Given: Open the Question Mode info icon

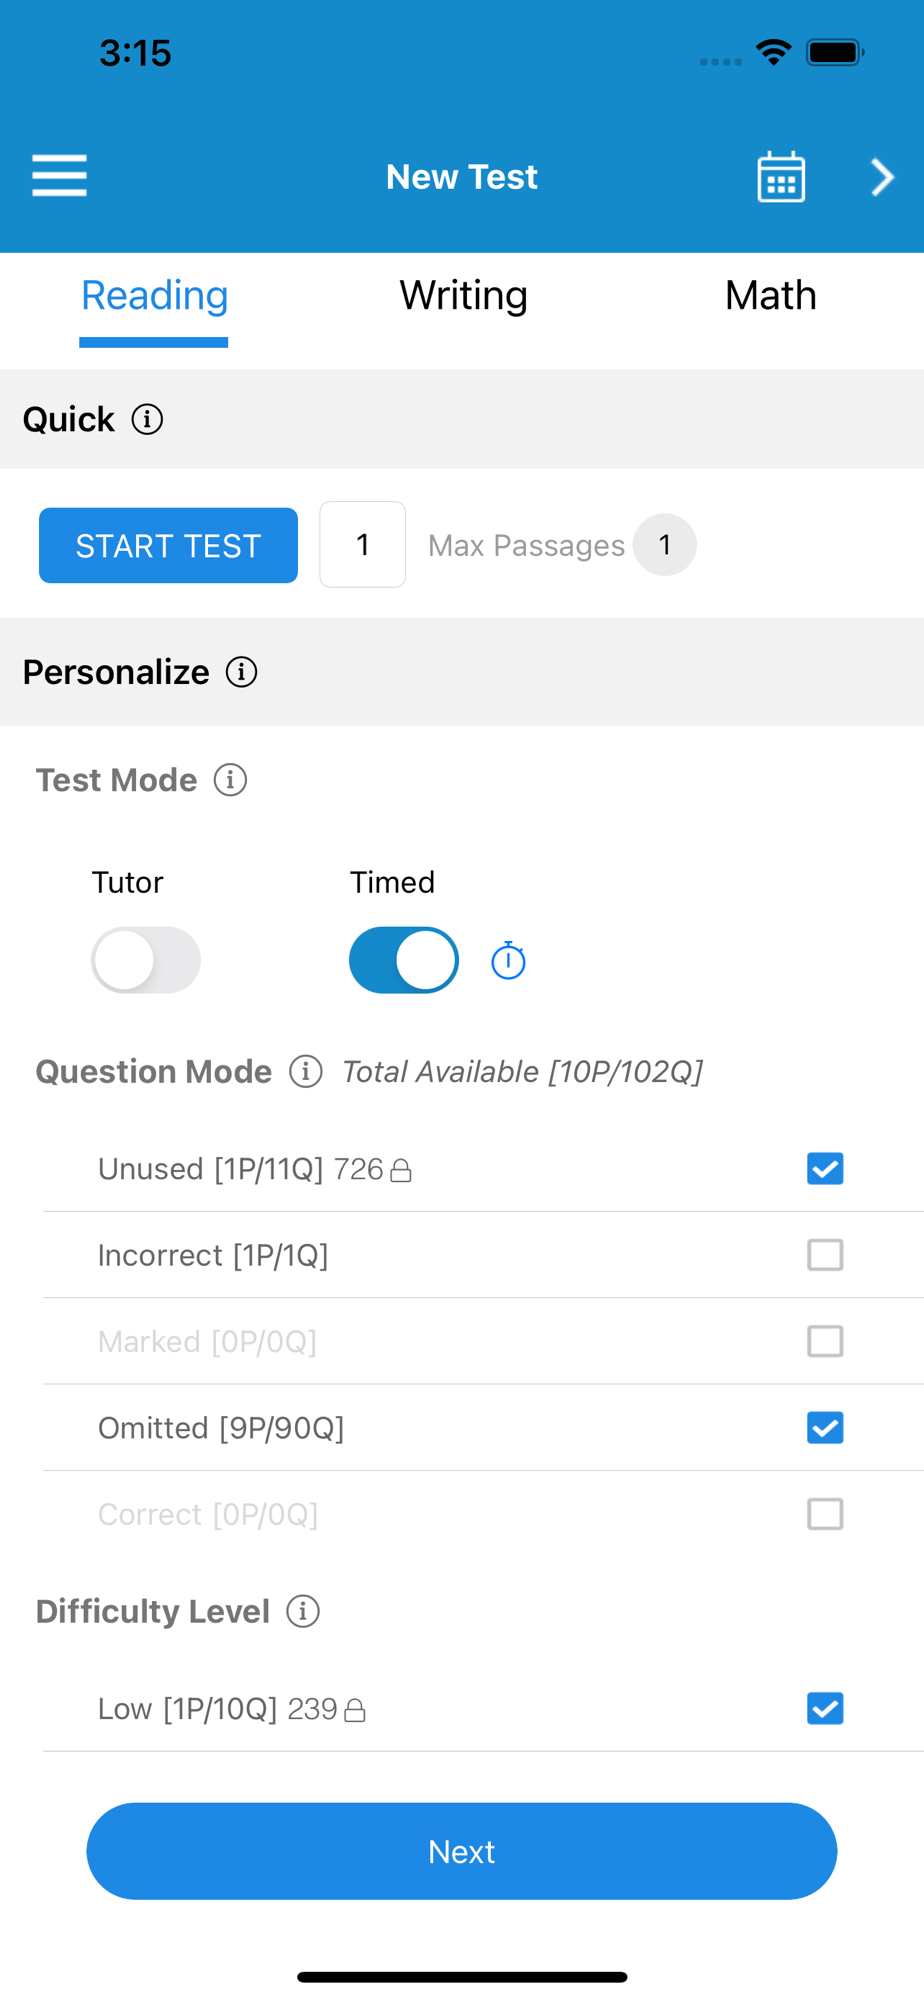Looking at the screenshot, I should point(306,1072).
